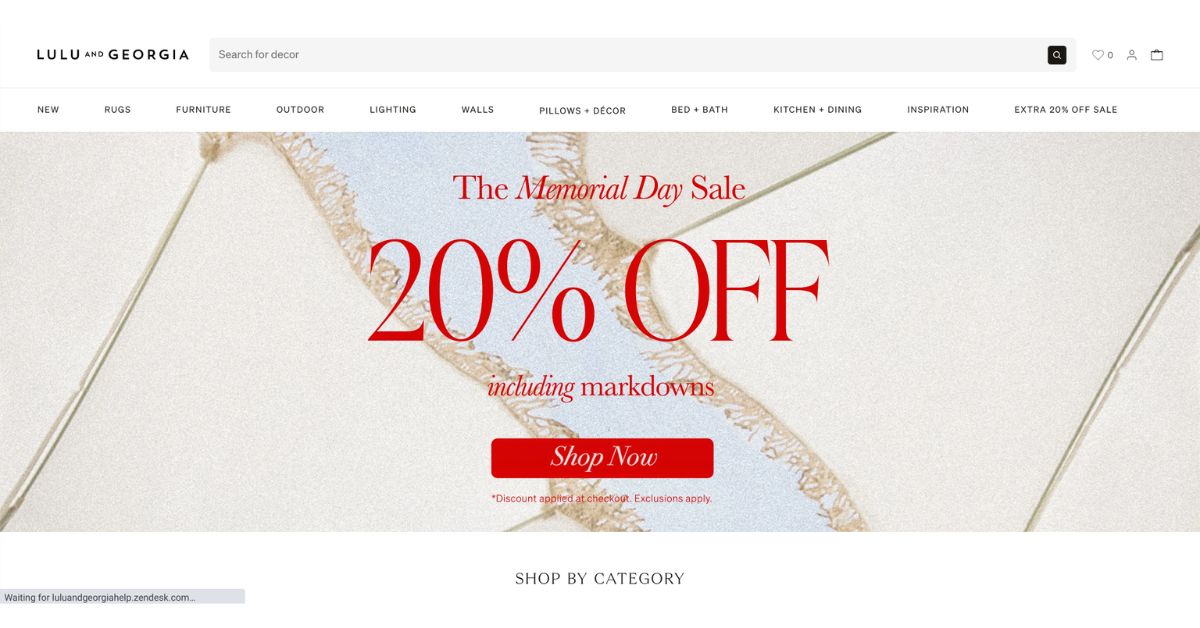Go to the Walls category
This screenshot has height=628, width=1200.
478,110
